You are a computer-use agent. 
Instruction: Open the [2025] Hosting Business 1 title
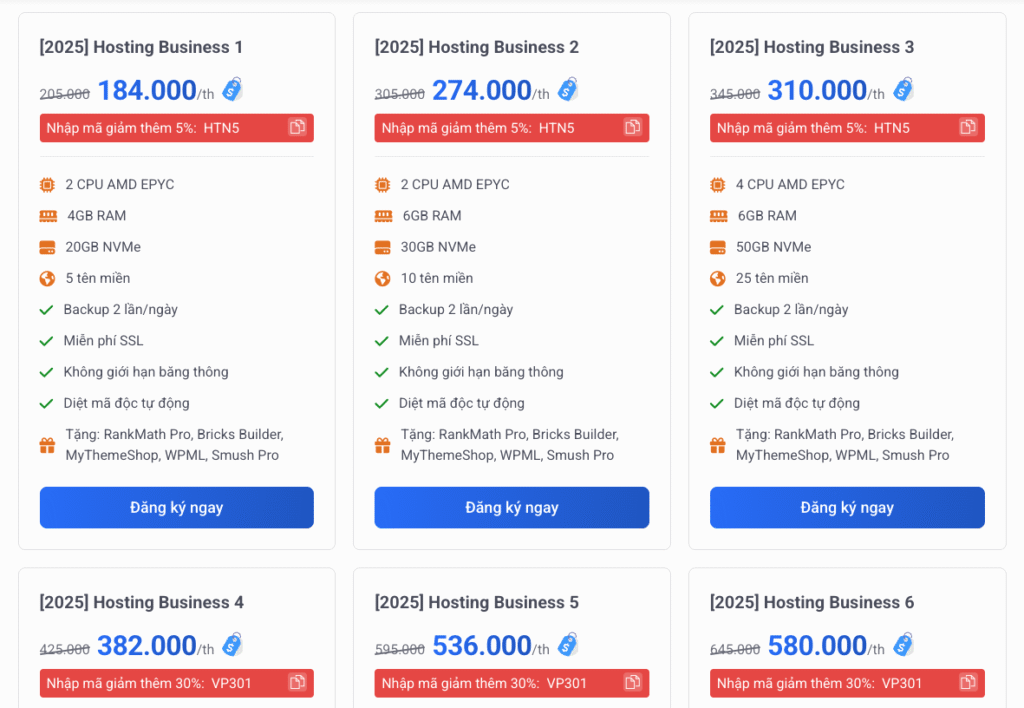pyautogui.click(x=141, y=47)
